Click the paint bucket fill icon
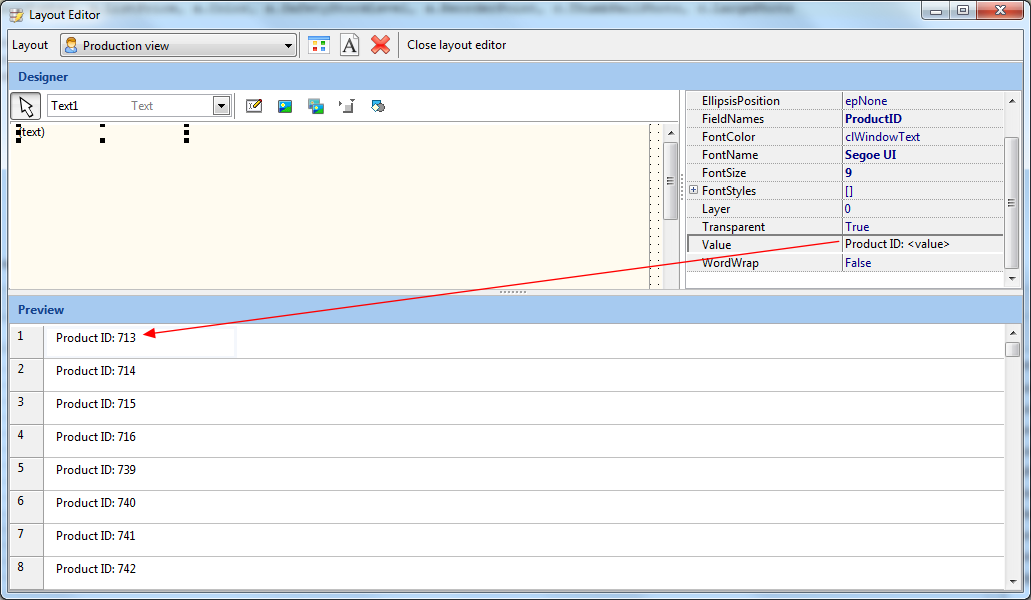Viewport: 1031px width, 600px height. click(378, 106)
